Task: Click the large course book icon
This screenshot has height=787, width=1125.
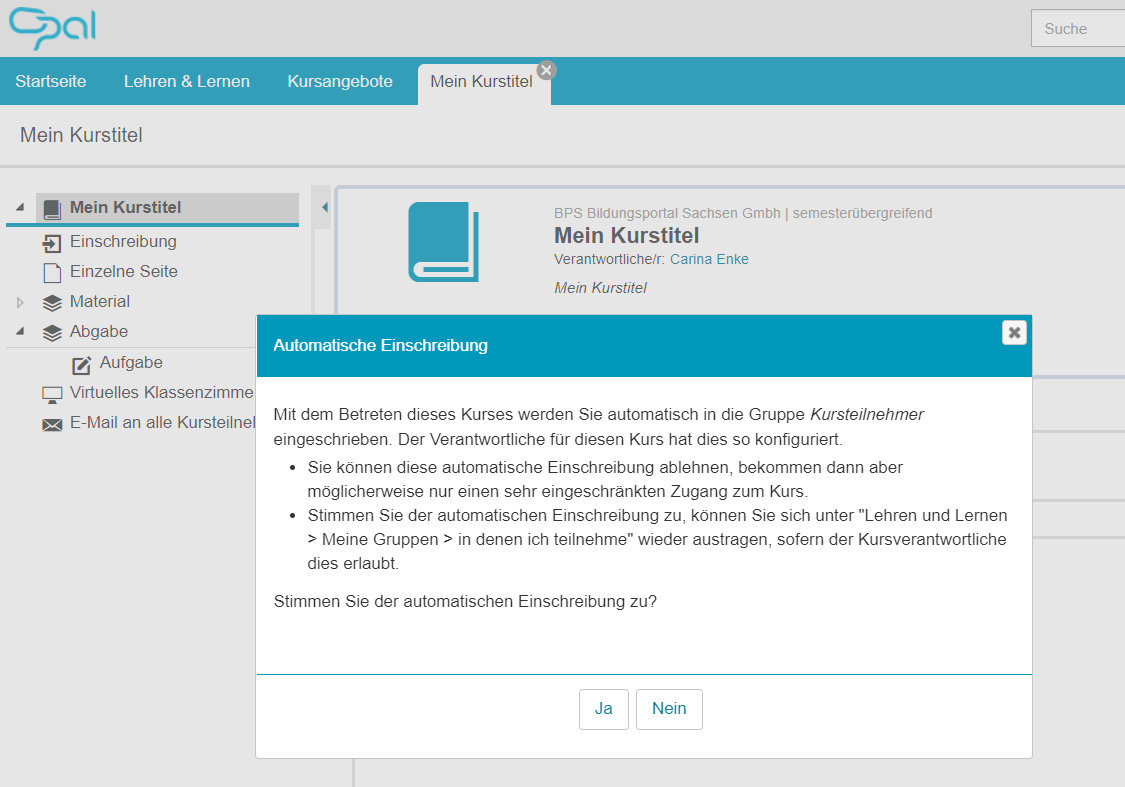Action: [441, 243]
